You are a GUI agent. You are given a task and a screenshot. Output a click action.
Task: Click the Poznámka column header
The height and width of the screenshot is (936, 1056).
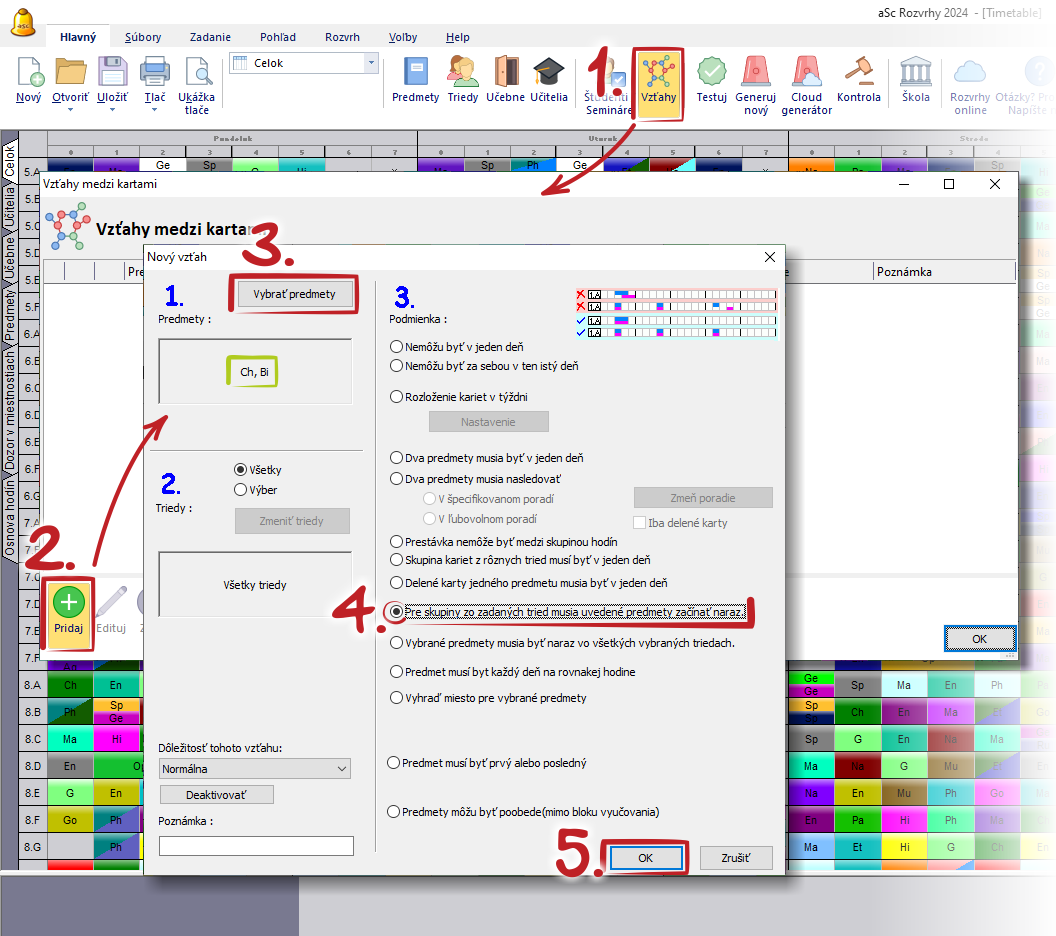(x=944, y=271)
